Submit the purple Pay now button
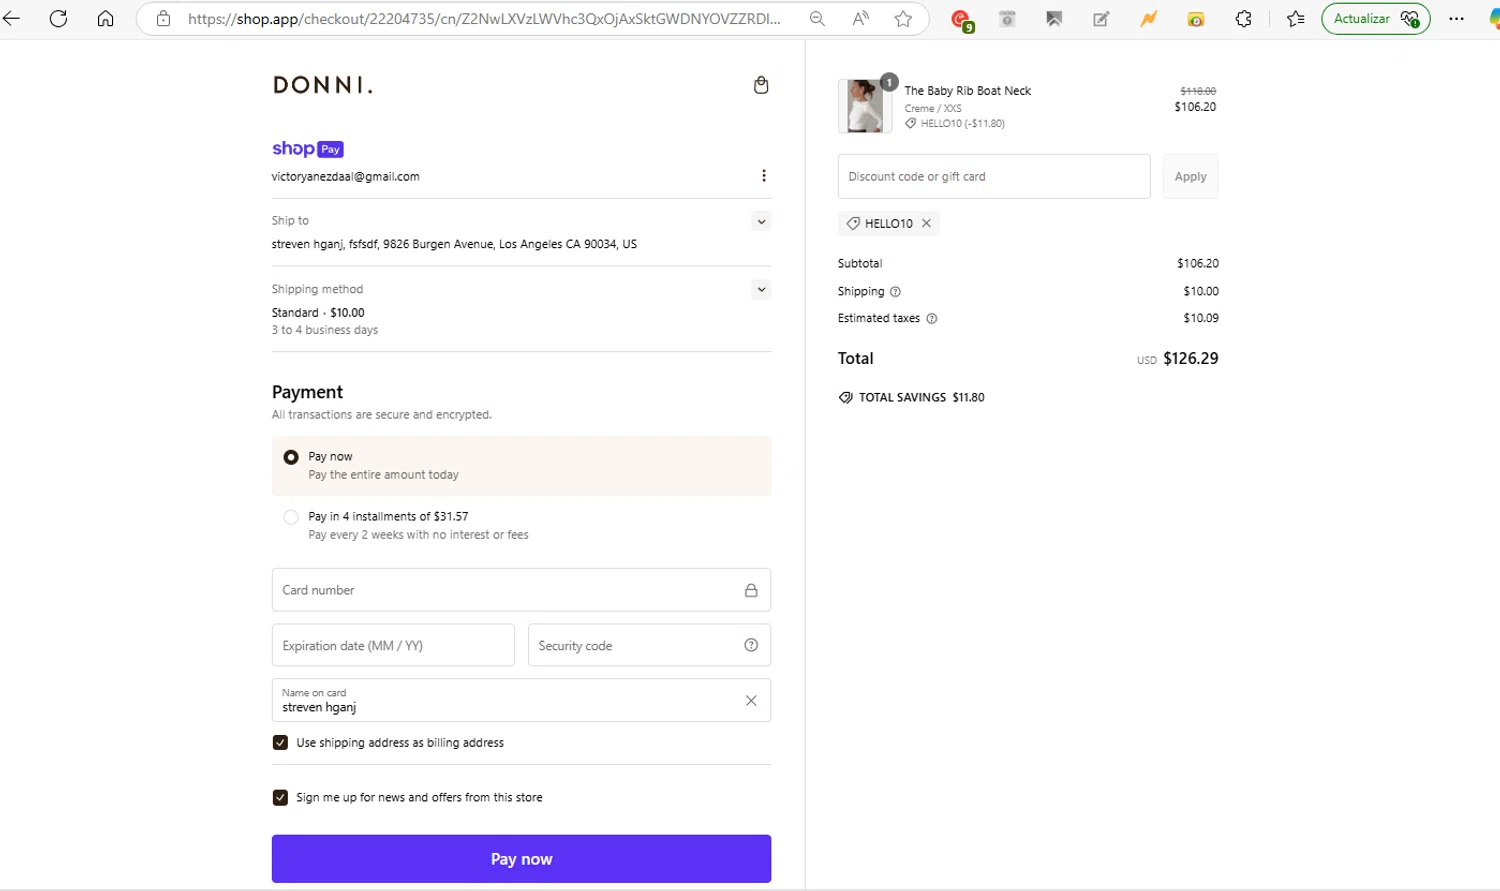Viewport: 1500px width, 891px height. click(x=521, y=859)
